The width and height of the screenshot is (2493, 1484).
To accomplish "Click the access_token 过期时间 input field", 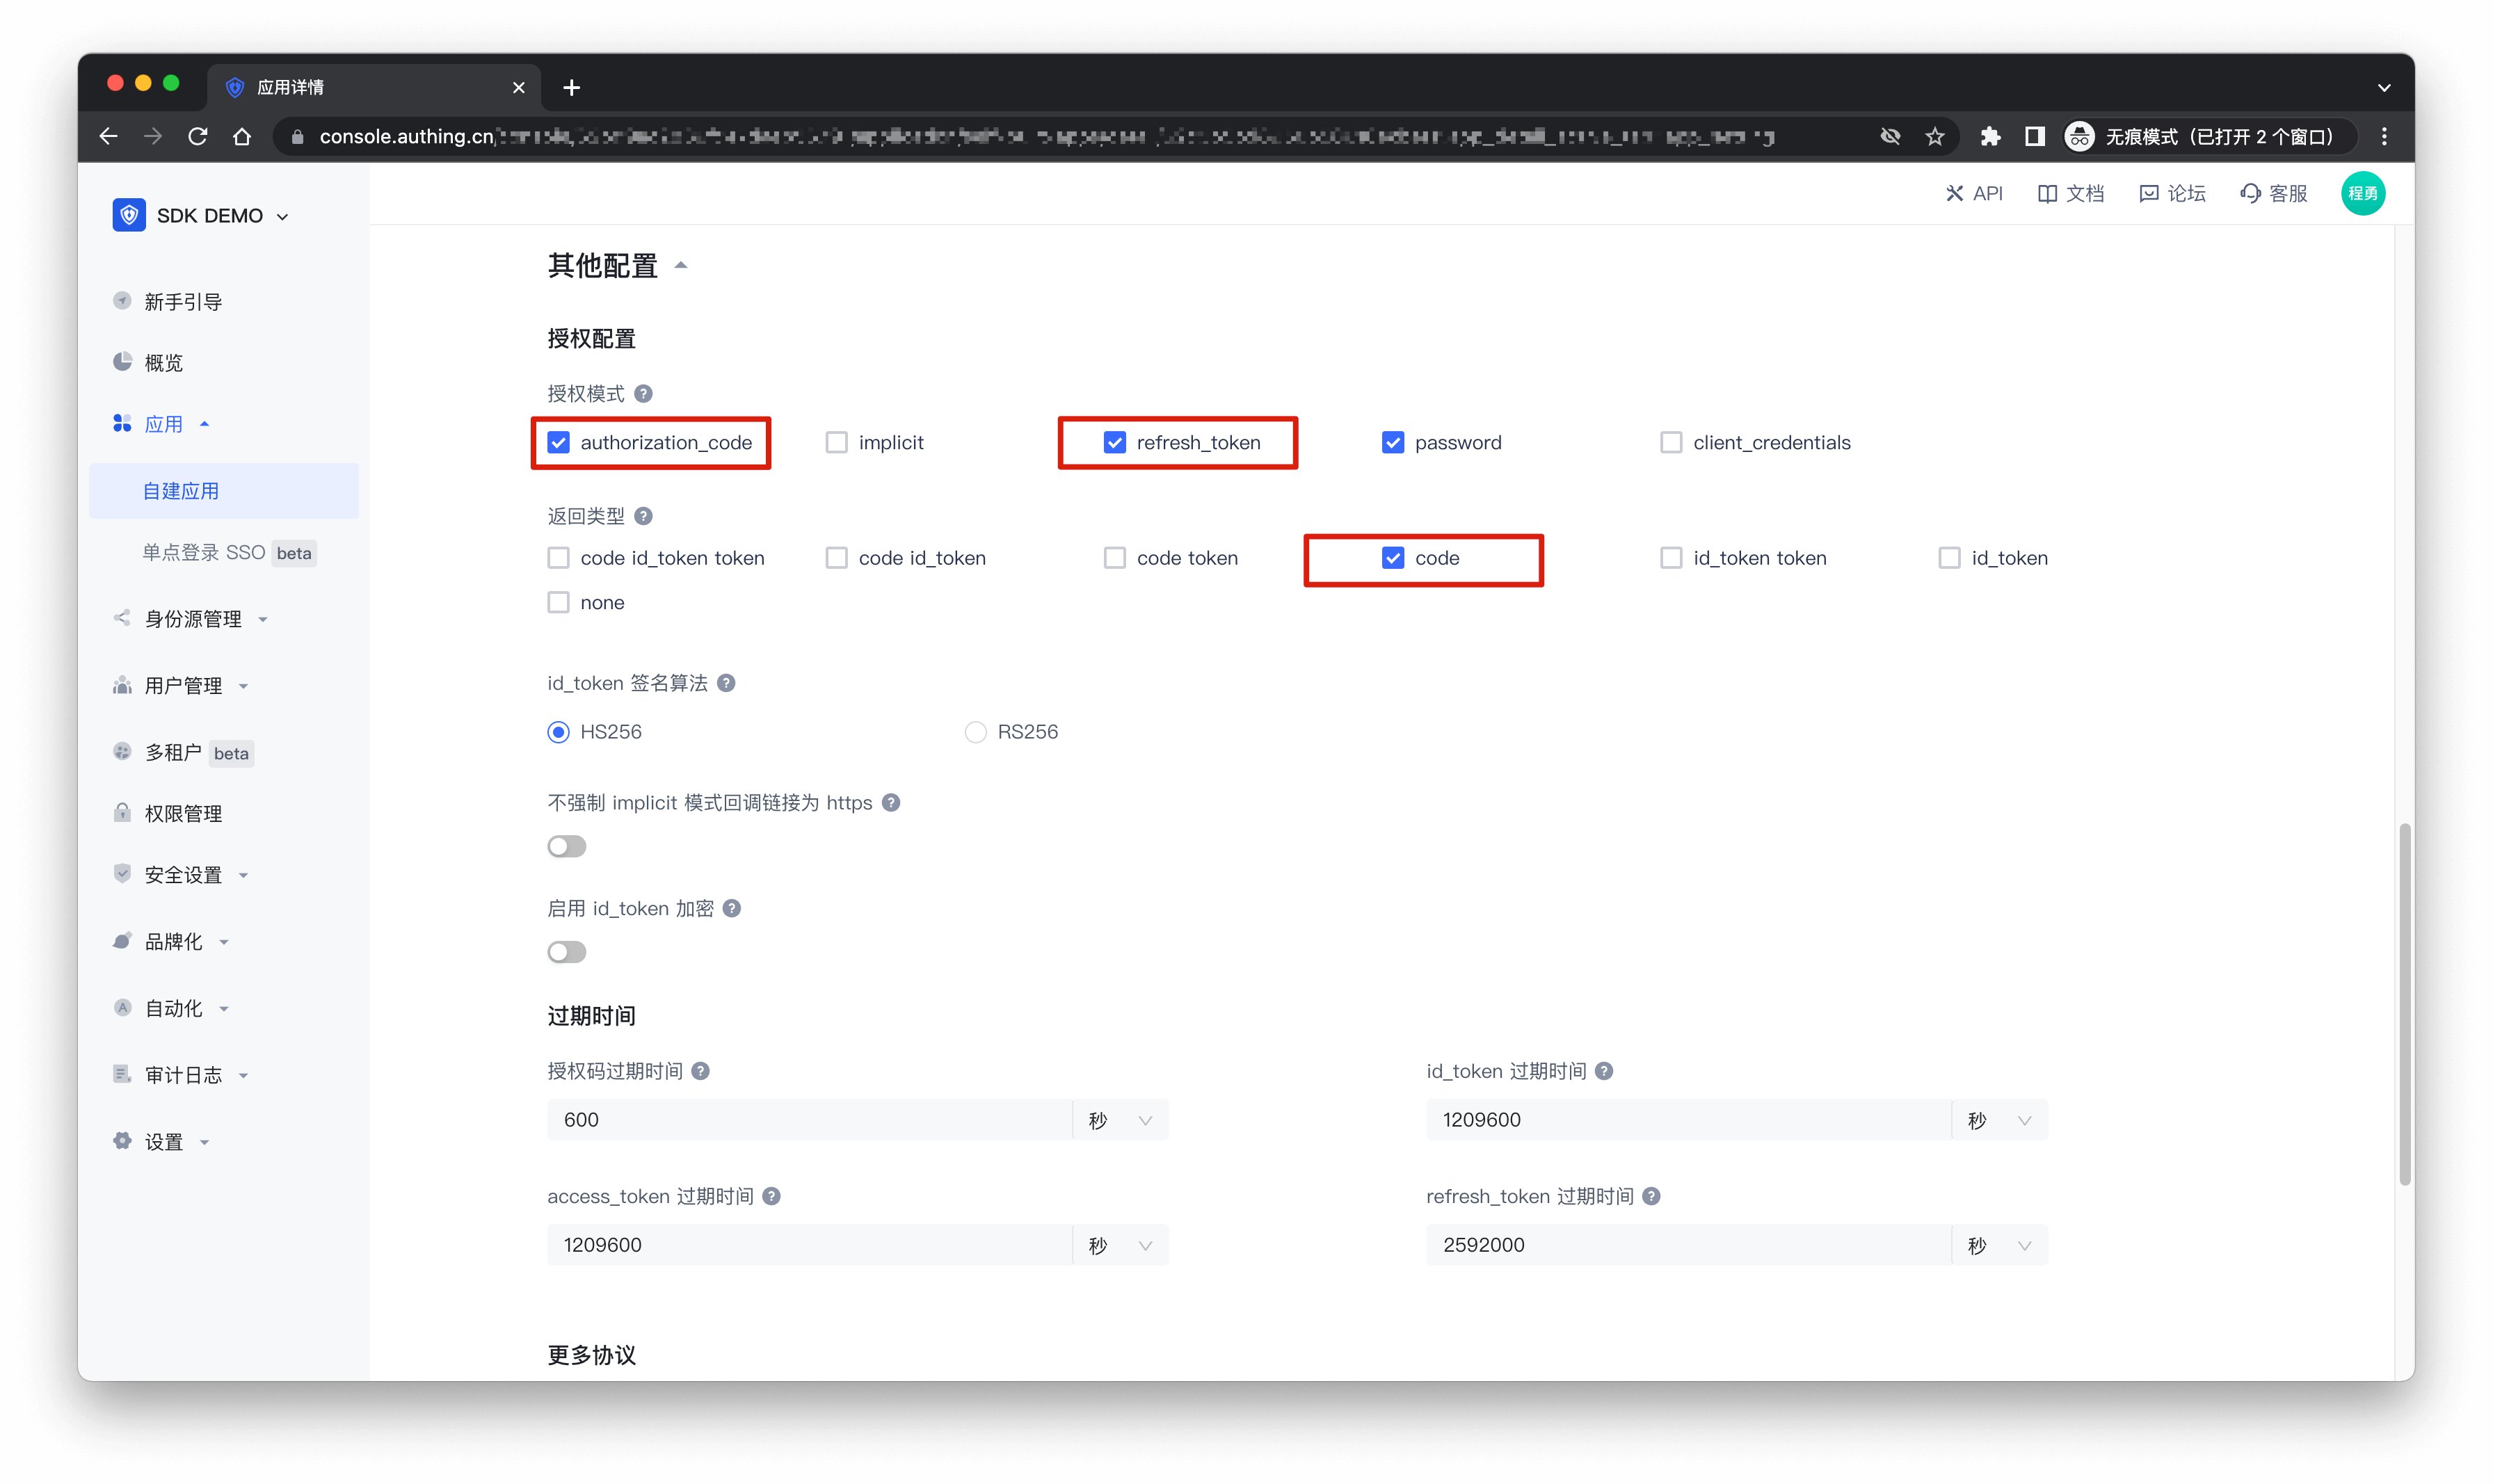I will [808, 1245].
